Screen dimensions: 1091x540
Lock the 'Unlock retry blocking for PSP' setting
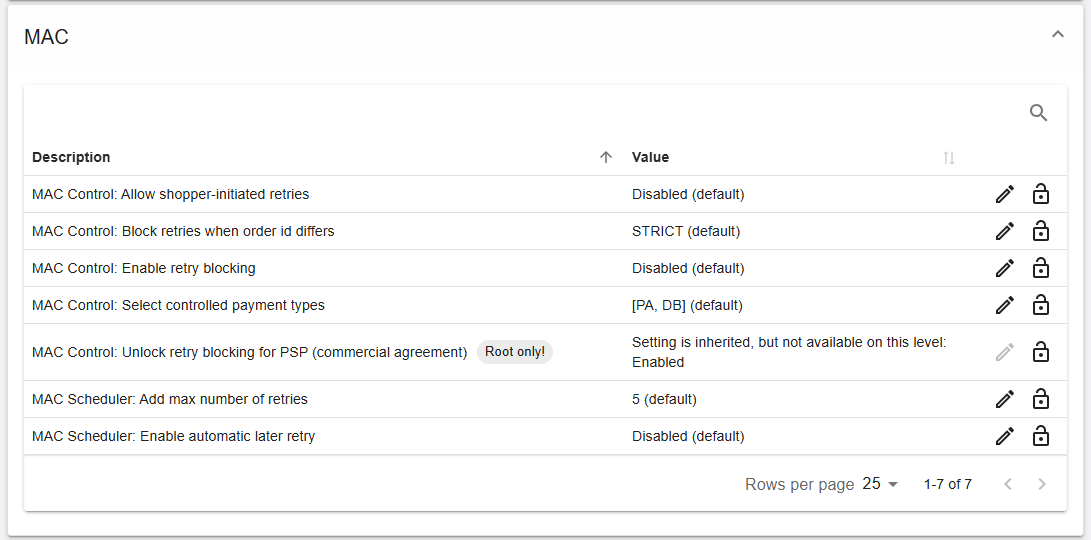[1041, 351]
